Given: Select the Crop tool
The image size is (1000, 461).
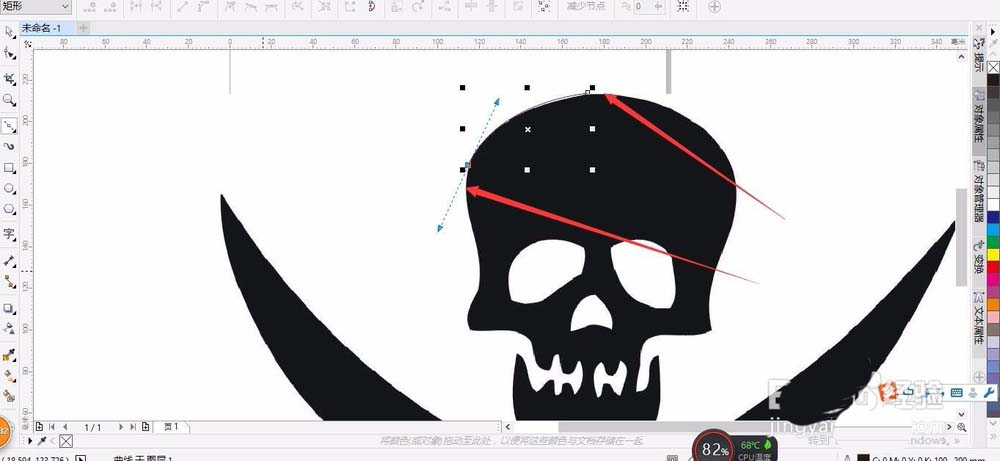Looking at the screenshot, I should point(9,78).
